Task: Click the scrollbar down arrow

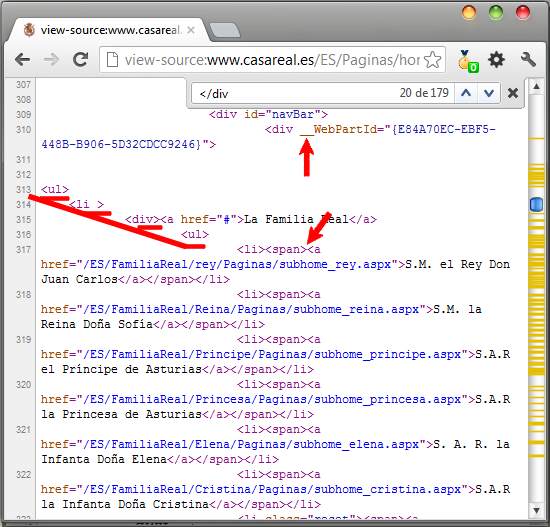Action: (536, 510)
